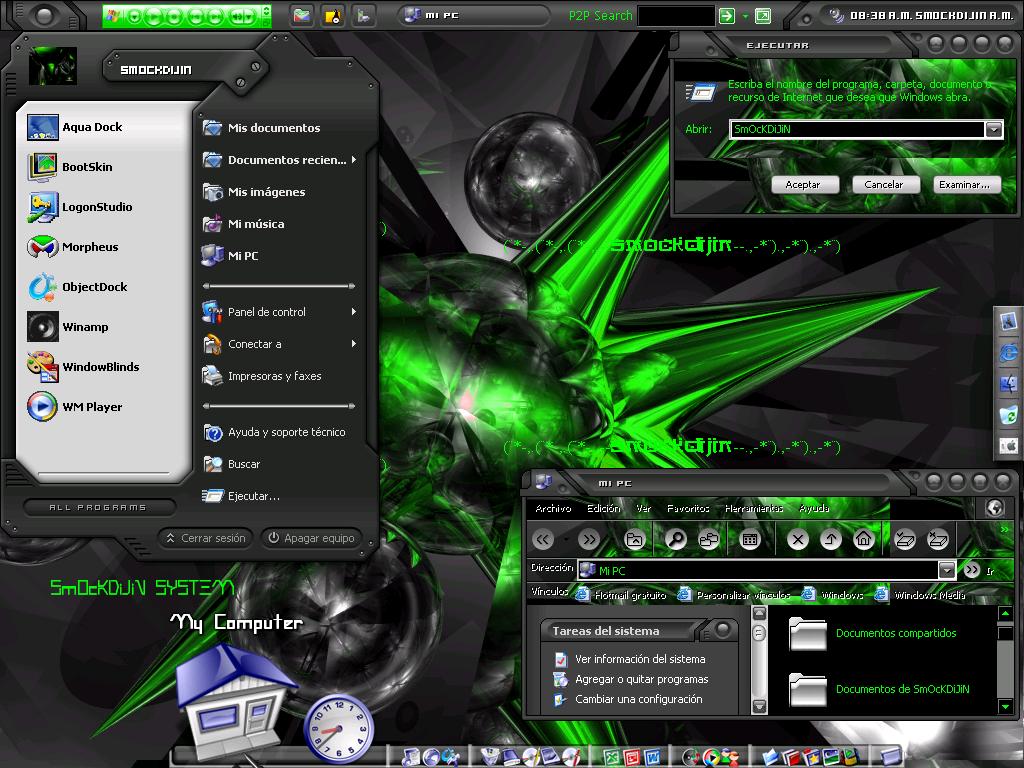
Task: Expand Documentos recientes submenu arrow
Action: coord(353,159)
